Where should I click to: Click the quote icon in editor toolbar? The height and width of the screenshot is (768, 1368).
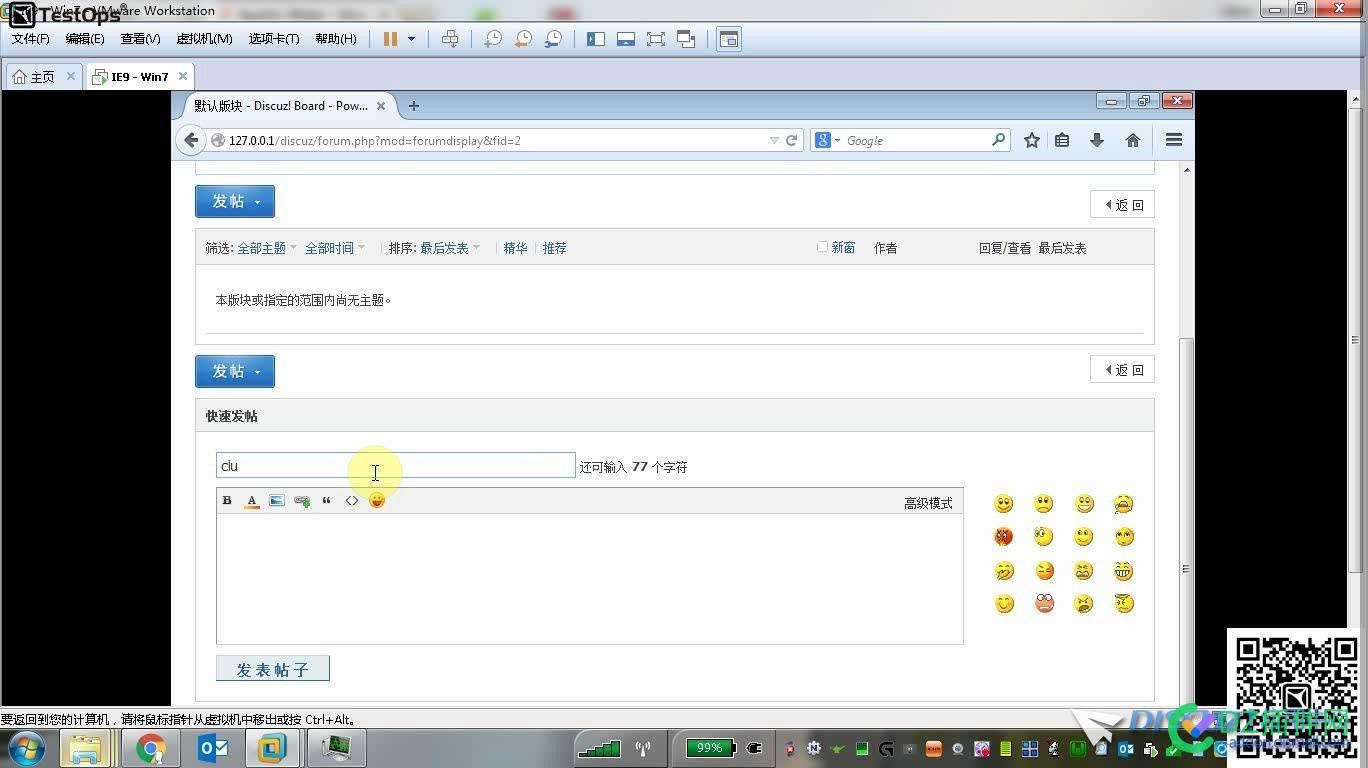coord(327,501)
